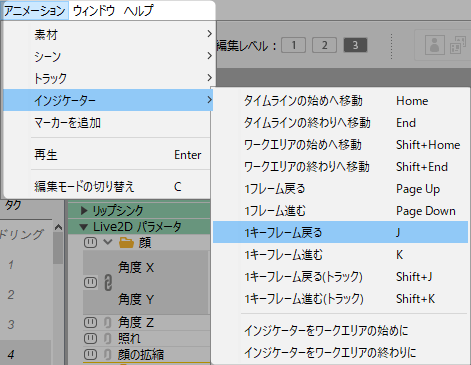The height and width of the screenshot is (365, 471).
Task: Select 1キーフレーム進む with shortcut K
Action: tap(340, 255)
